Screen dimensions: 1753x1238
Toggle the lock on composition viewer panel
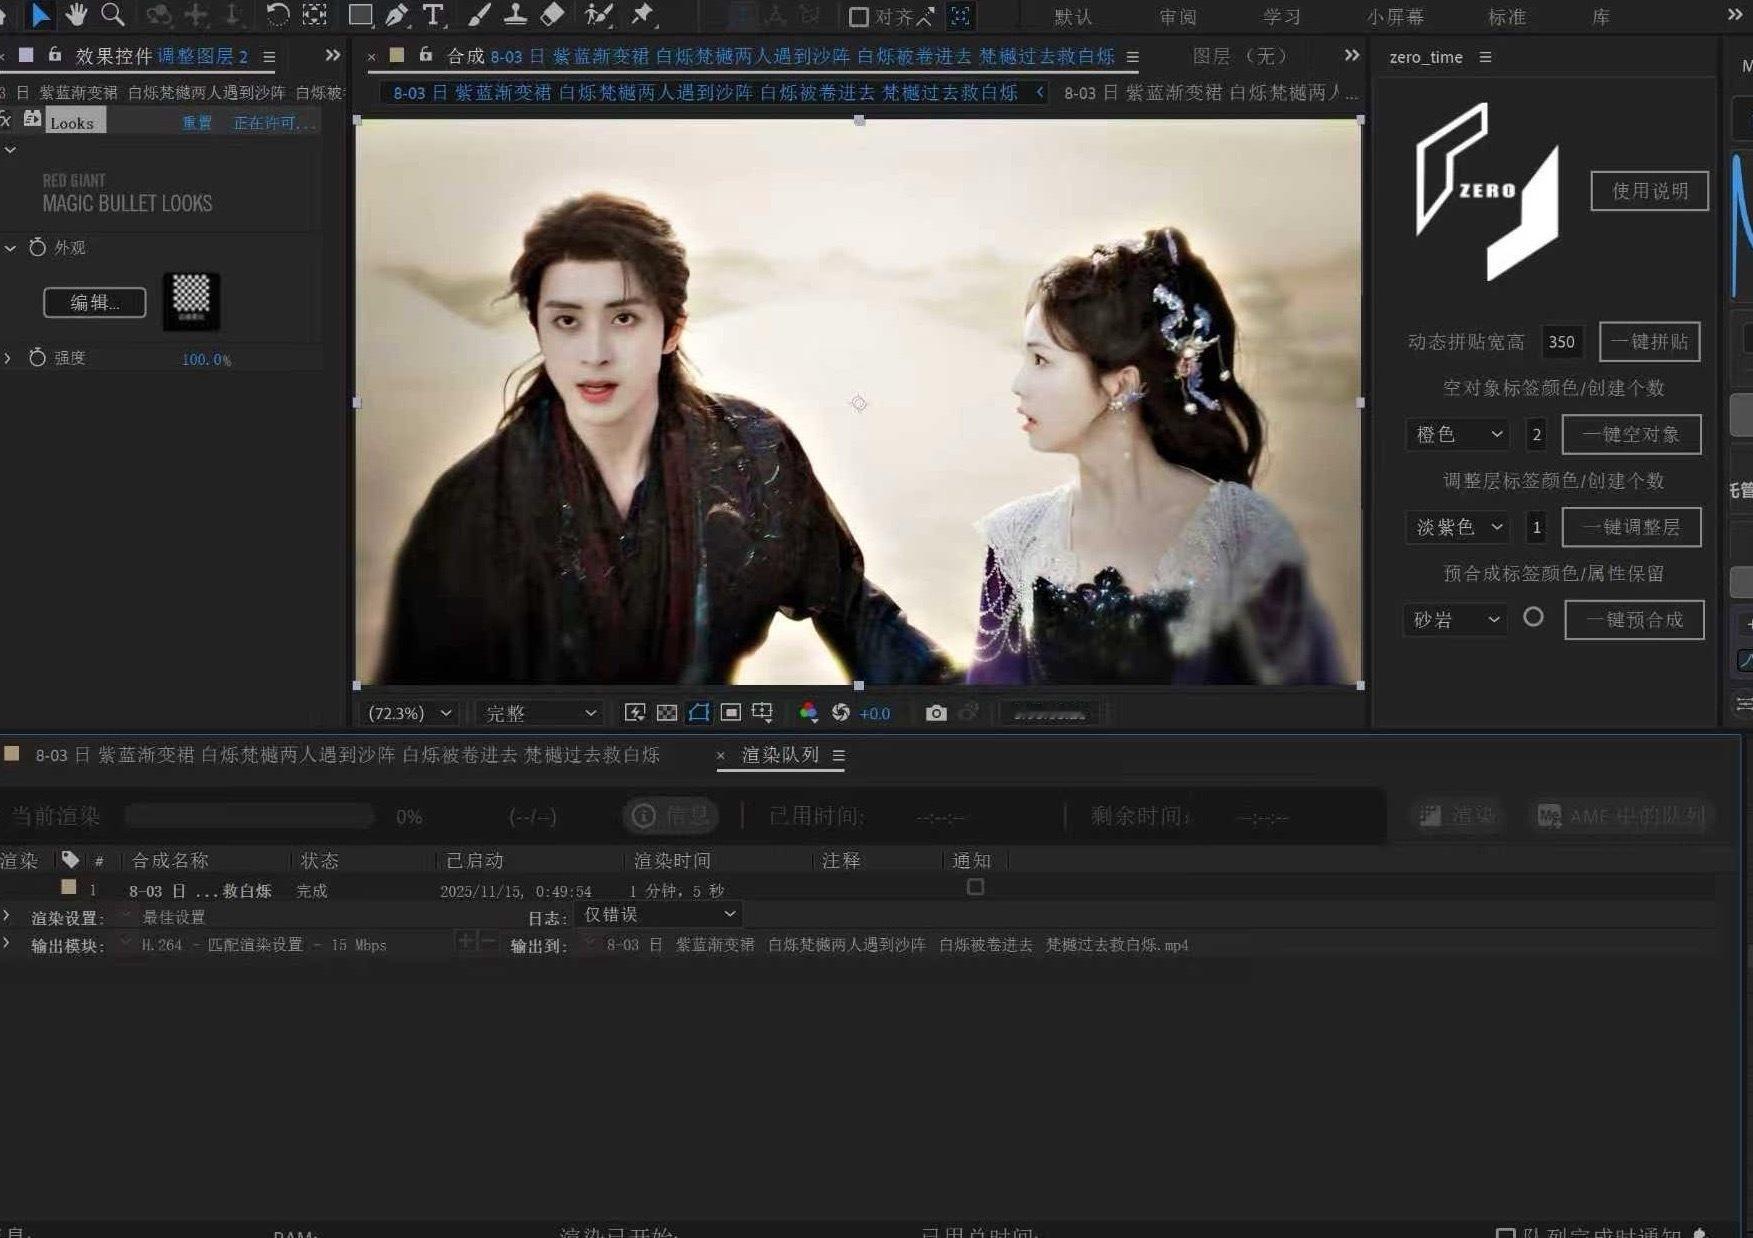[426, 55]
